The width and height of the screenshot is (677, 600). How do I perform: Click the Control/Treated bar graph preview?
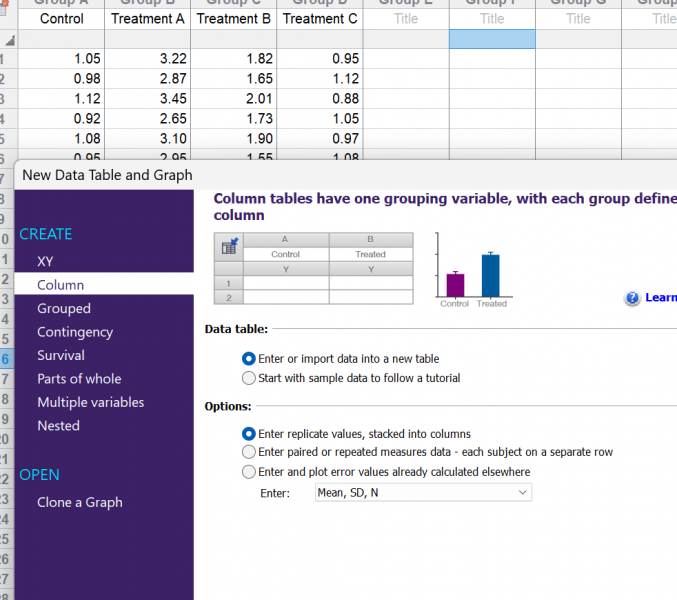tap(474, 270)
